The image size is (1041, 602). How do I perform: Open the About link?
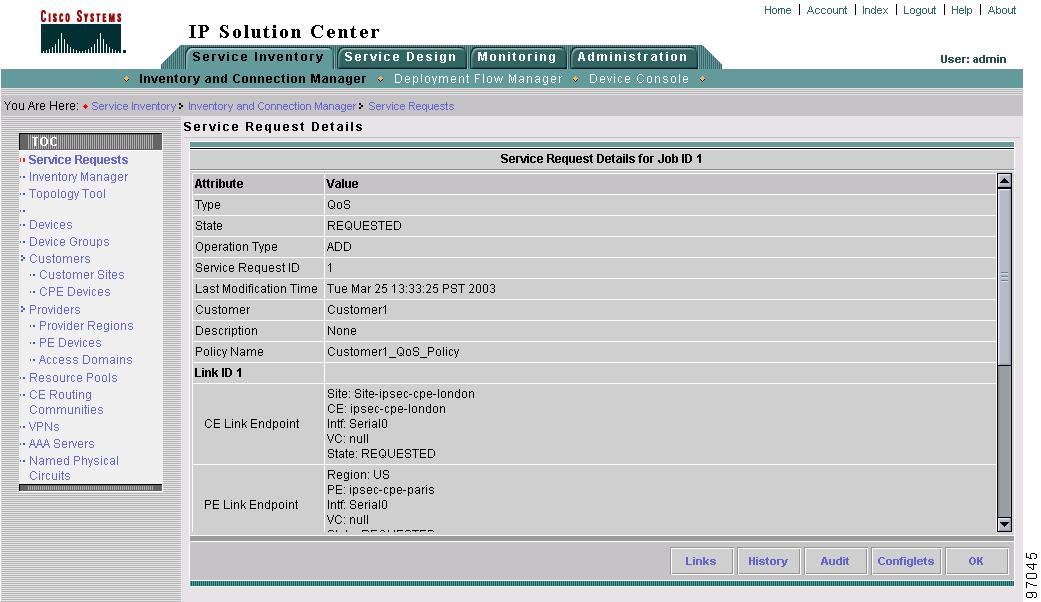tap(1002, 10)
